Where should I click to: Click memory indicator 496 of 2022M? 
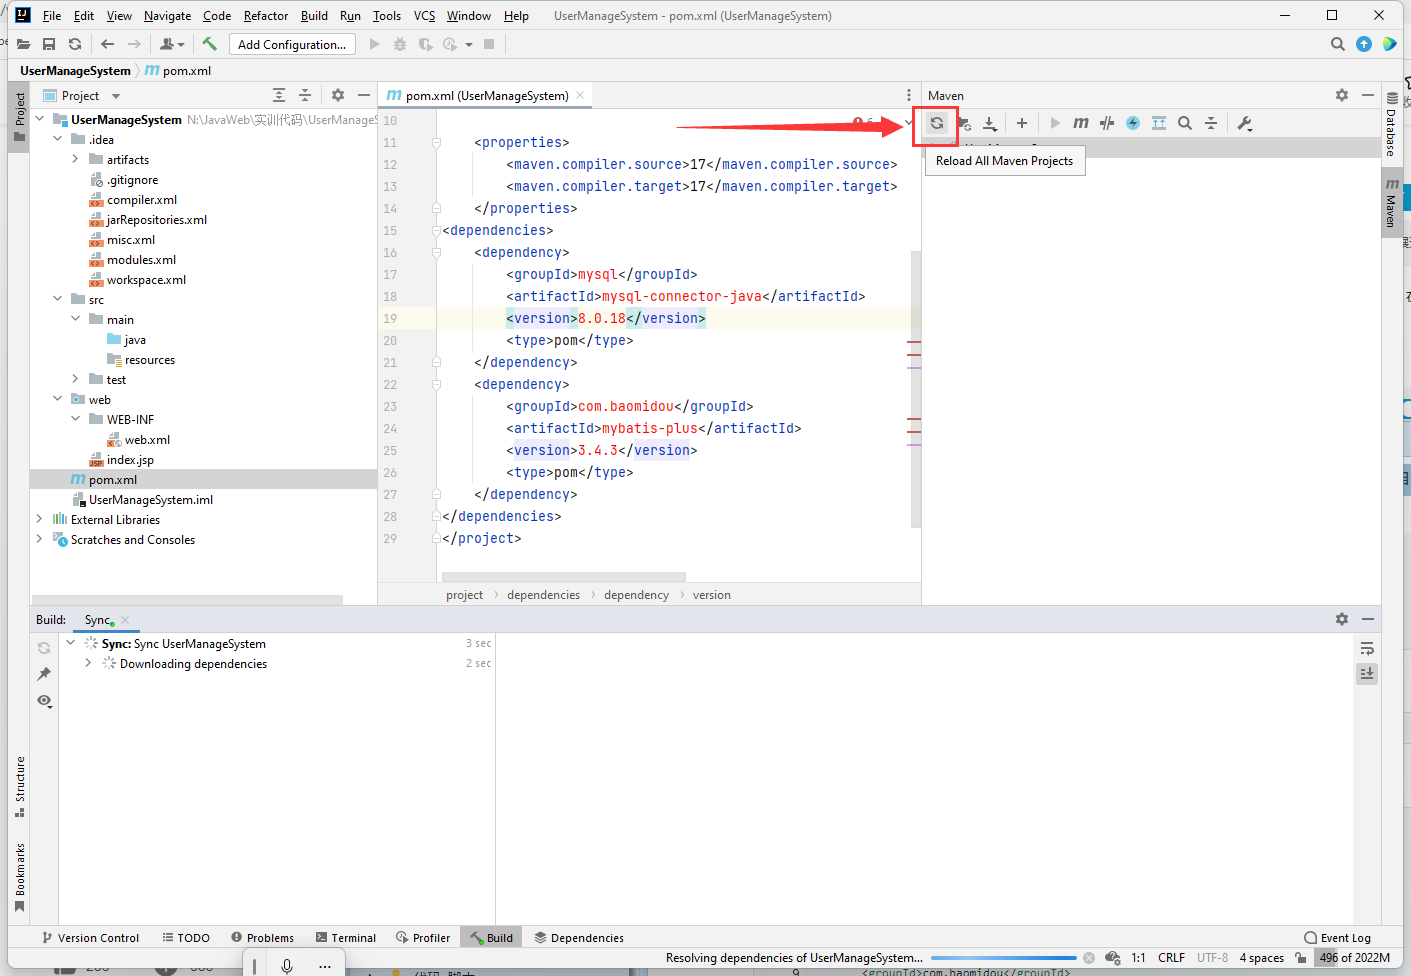point(1355,958)
